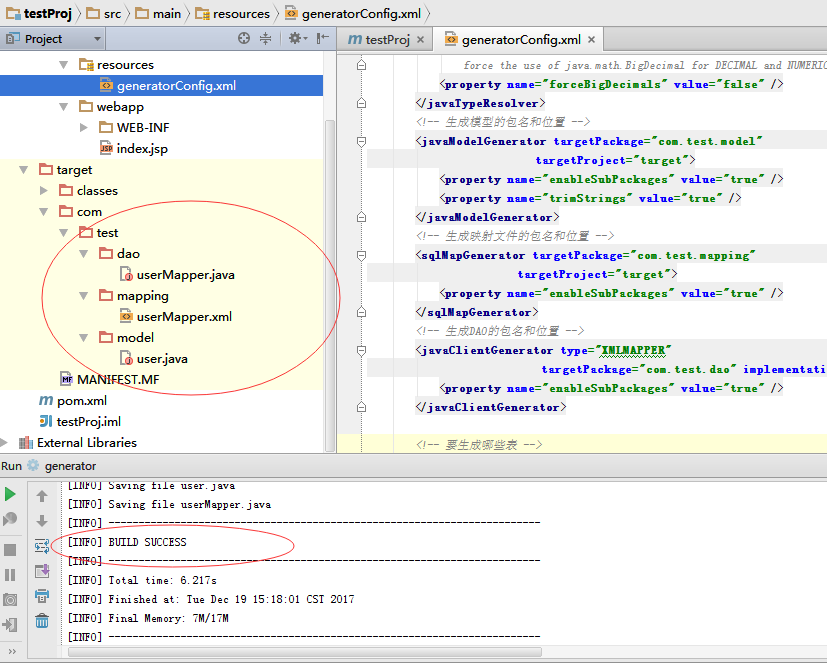
Task: Hide the Project tool window
Action: pos(323,38)
